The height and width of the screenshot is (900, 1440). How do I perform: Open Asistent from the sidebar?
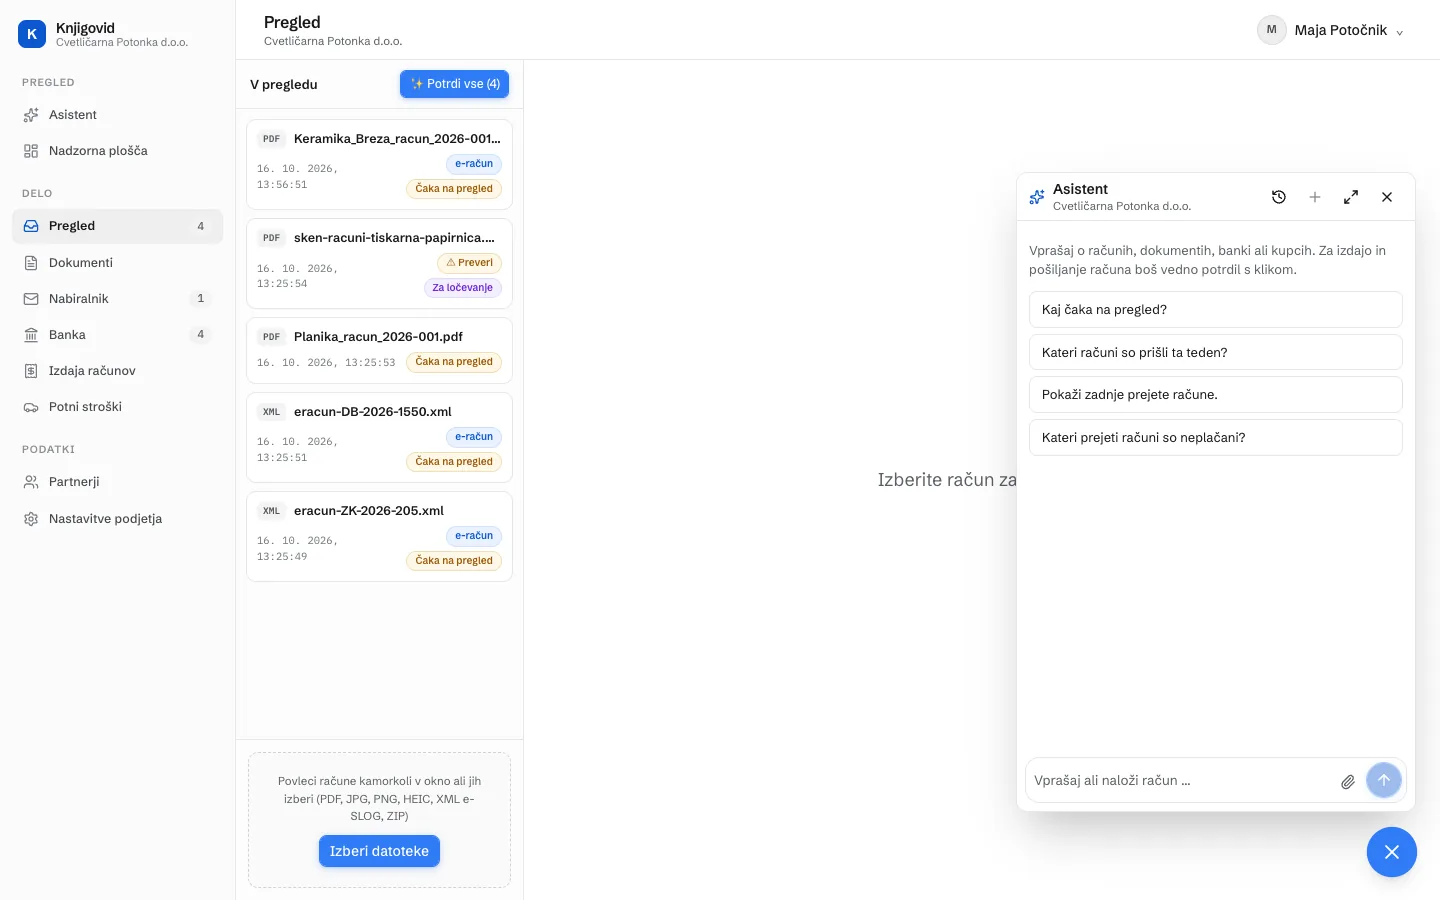[117, 115]
